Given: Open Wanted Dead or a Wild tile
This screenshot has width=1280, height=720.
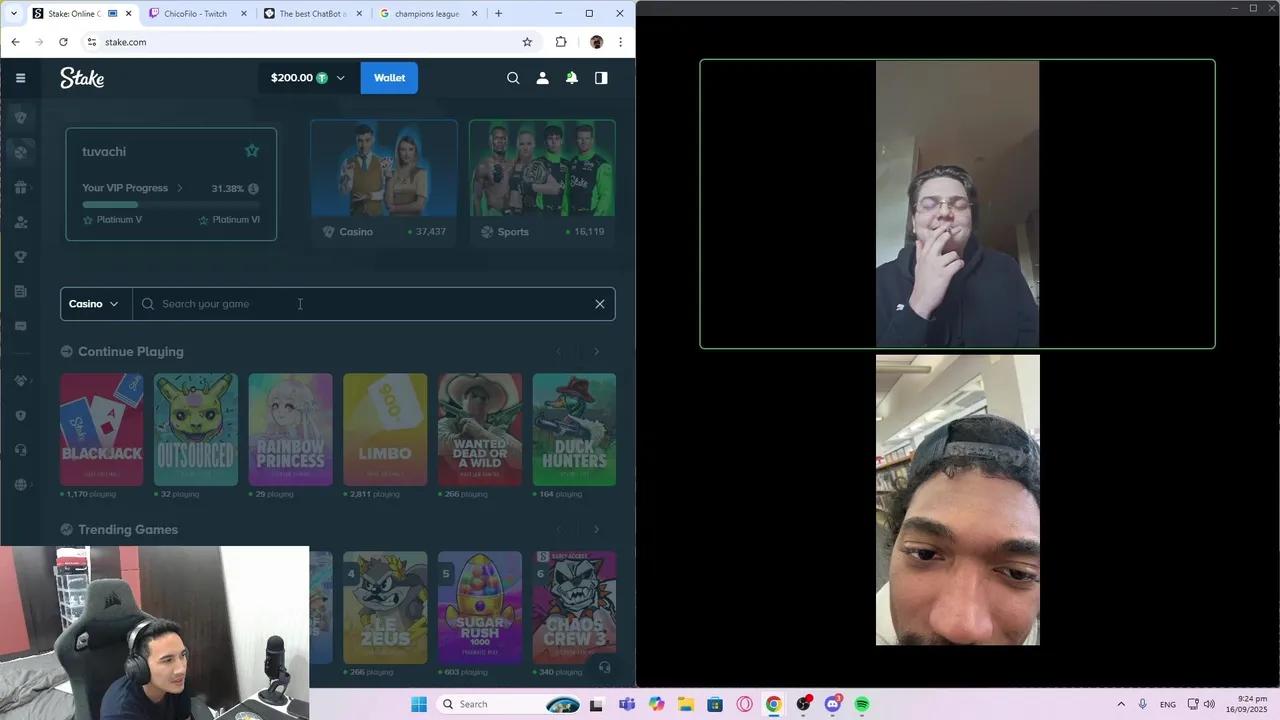Looking at the screenshot, I should click(x=480, y=429).
